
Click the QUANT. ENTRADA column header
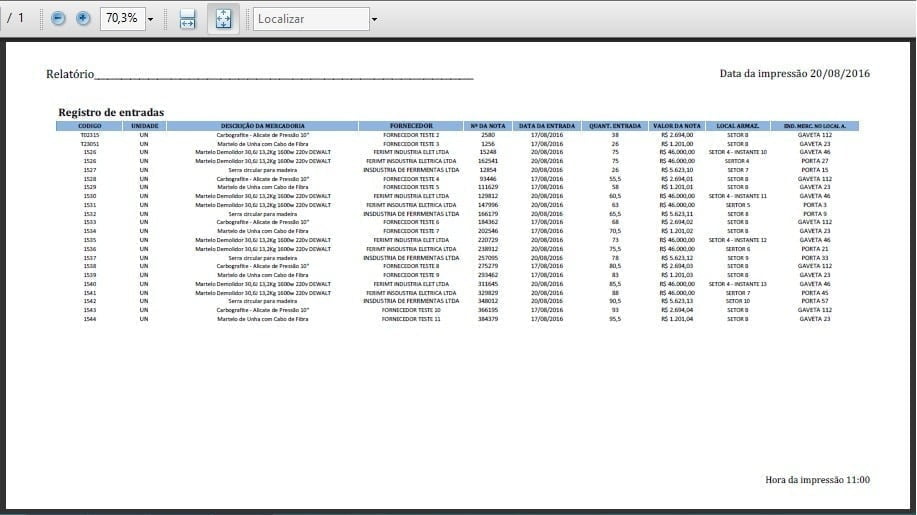pyautogui.click(x=615, y=126)
